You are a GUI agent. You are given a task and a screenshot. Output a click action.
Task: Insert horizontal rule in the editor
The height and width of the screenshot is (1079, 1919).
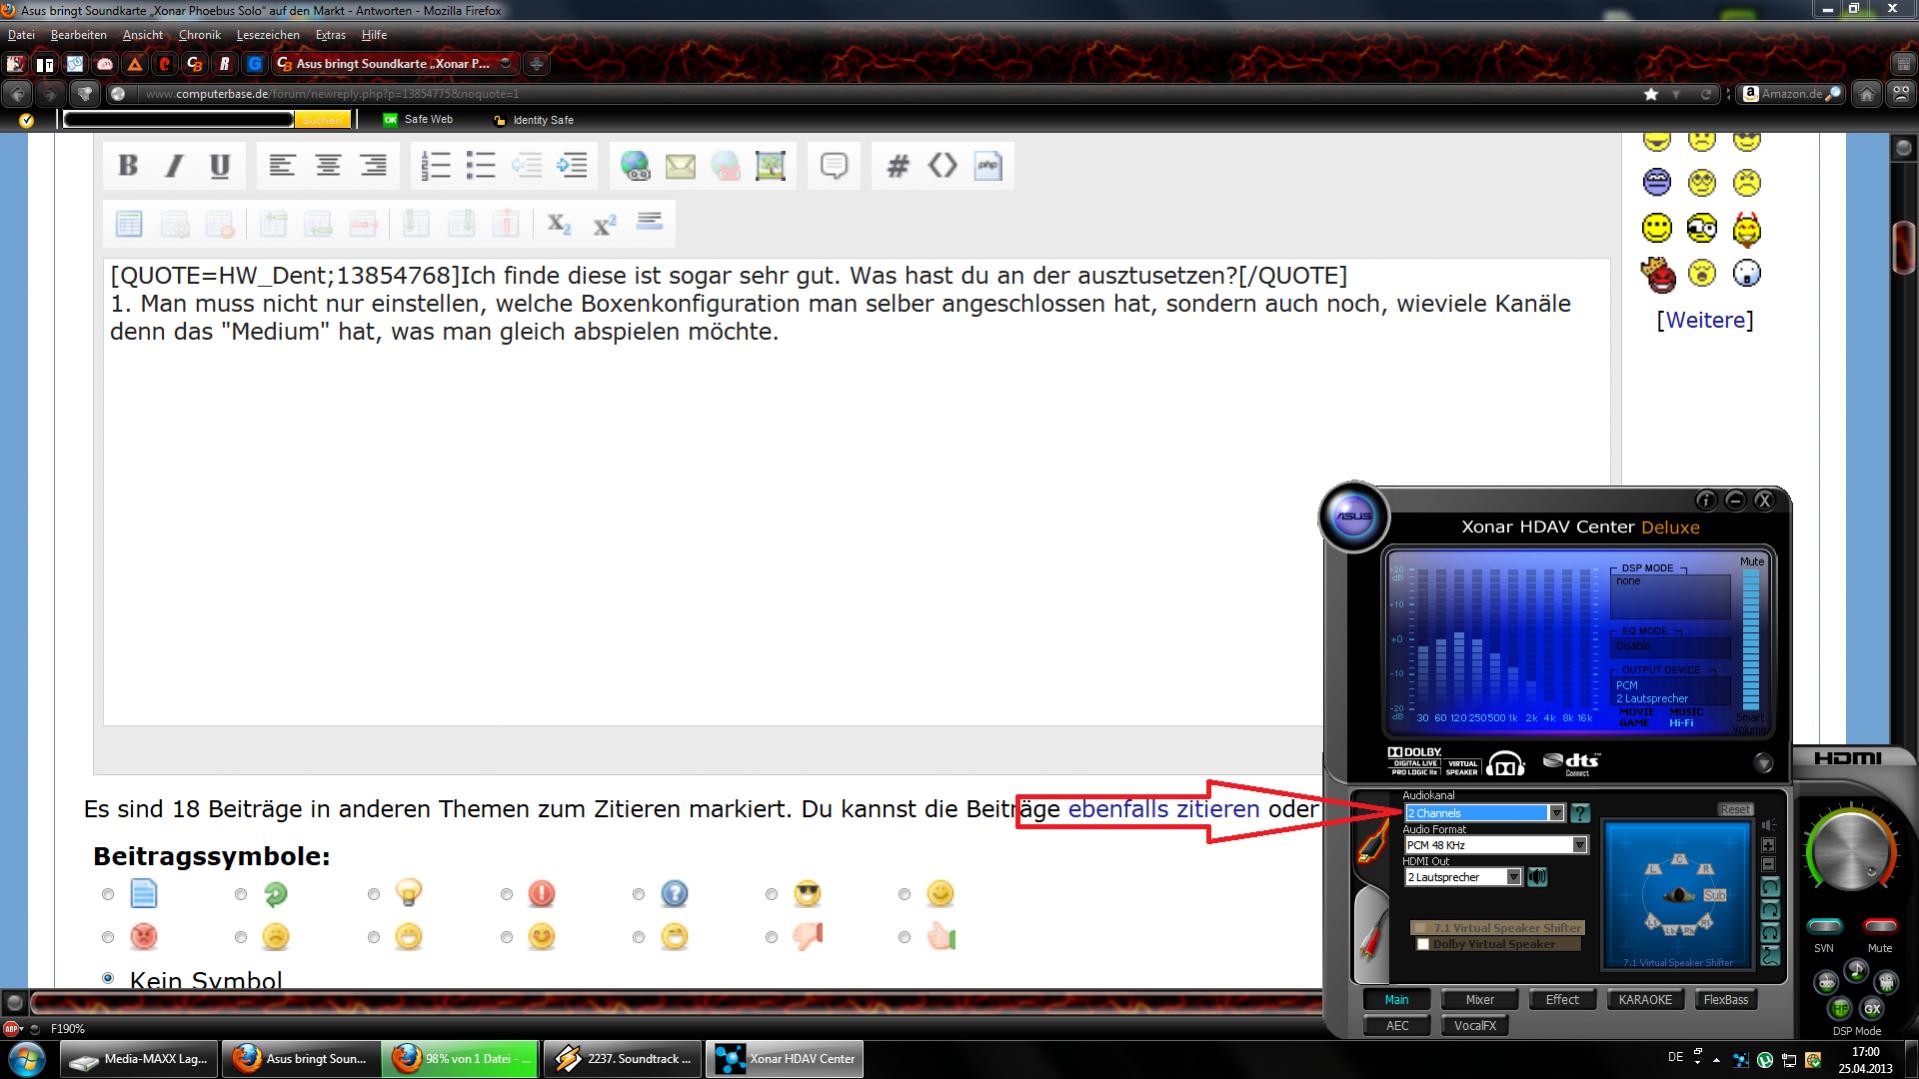pyautogui.click(x=650, y=222)
